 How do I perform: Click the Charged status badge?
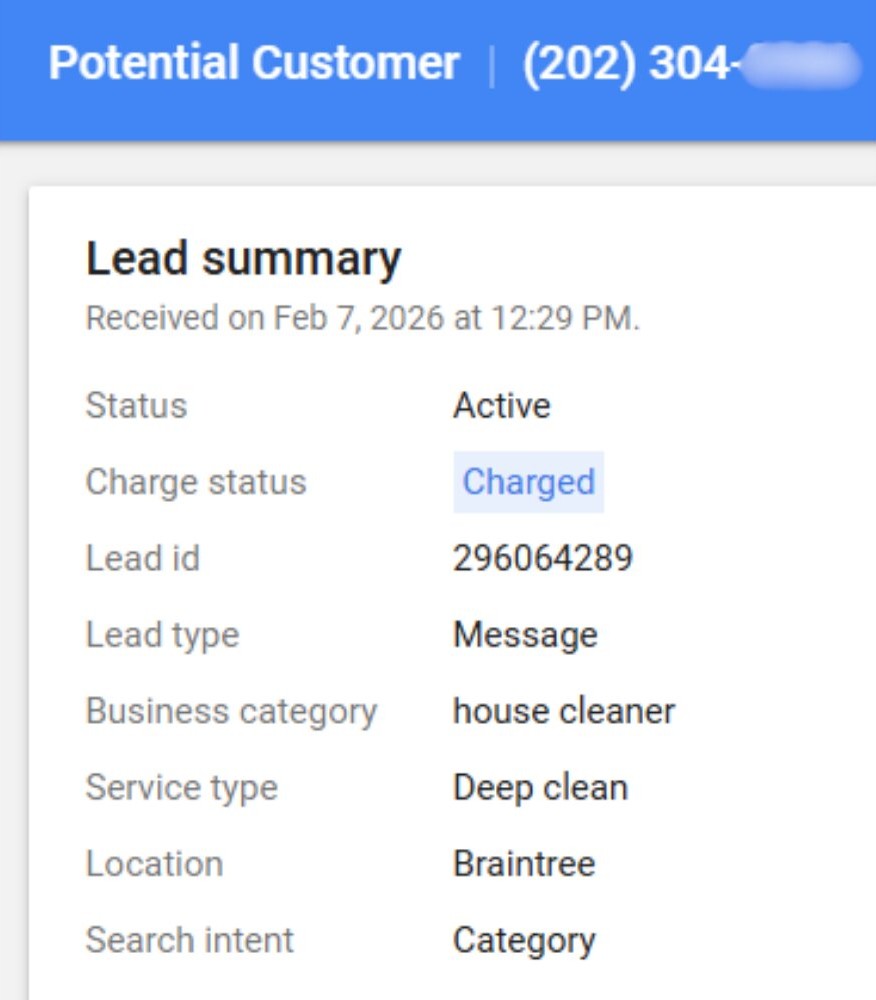[528, 482]
